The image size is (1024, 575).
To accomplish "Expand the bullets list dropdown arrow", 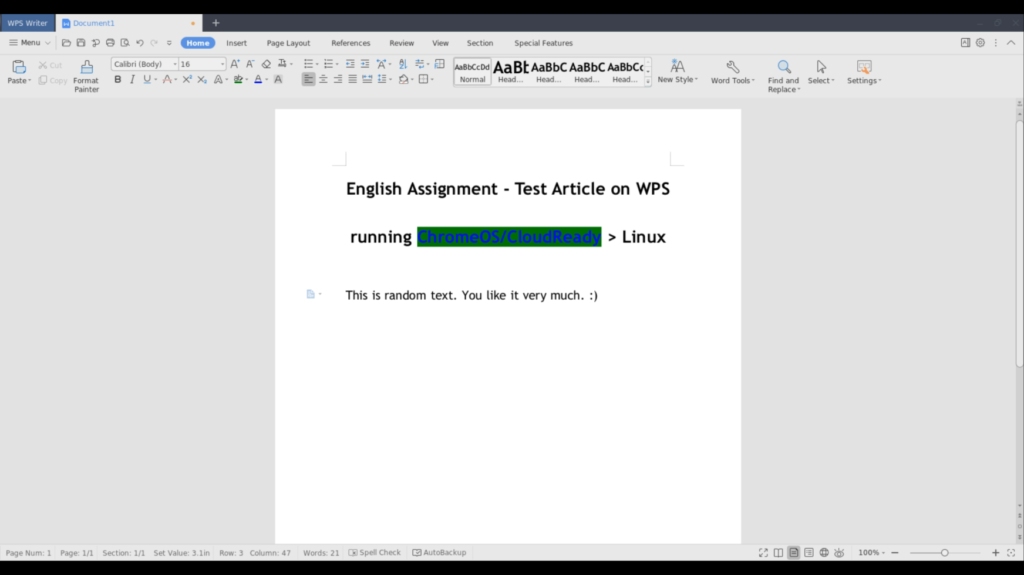I will [317, 65].
